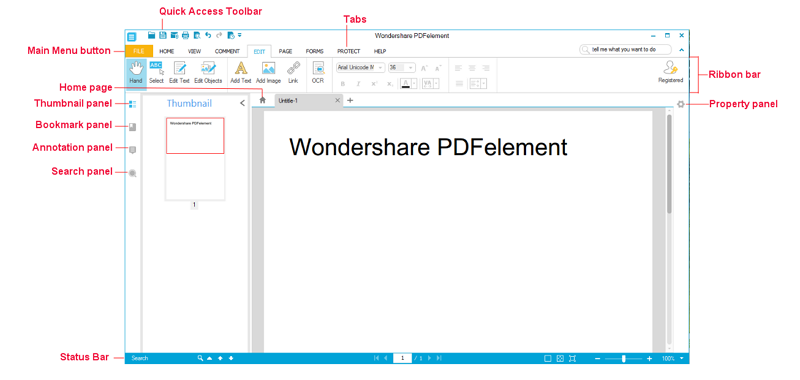Select the Hand tool

pyautogui.click(x=136, y=73)
